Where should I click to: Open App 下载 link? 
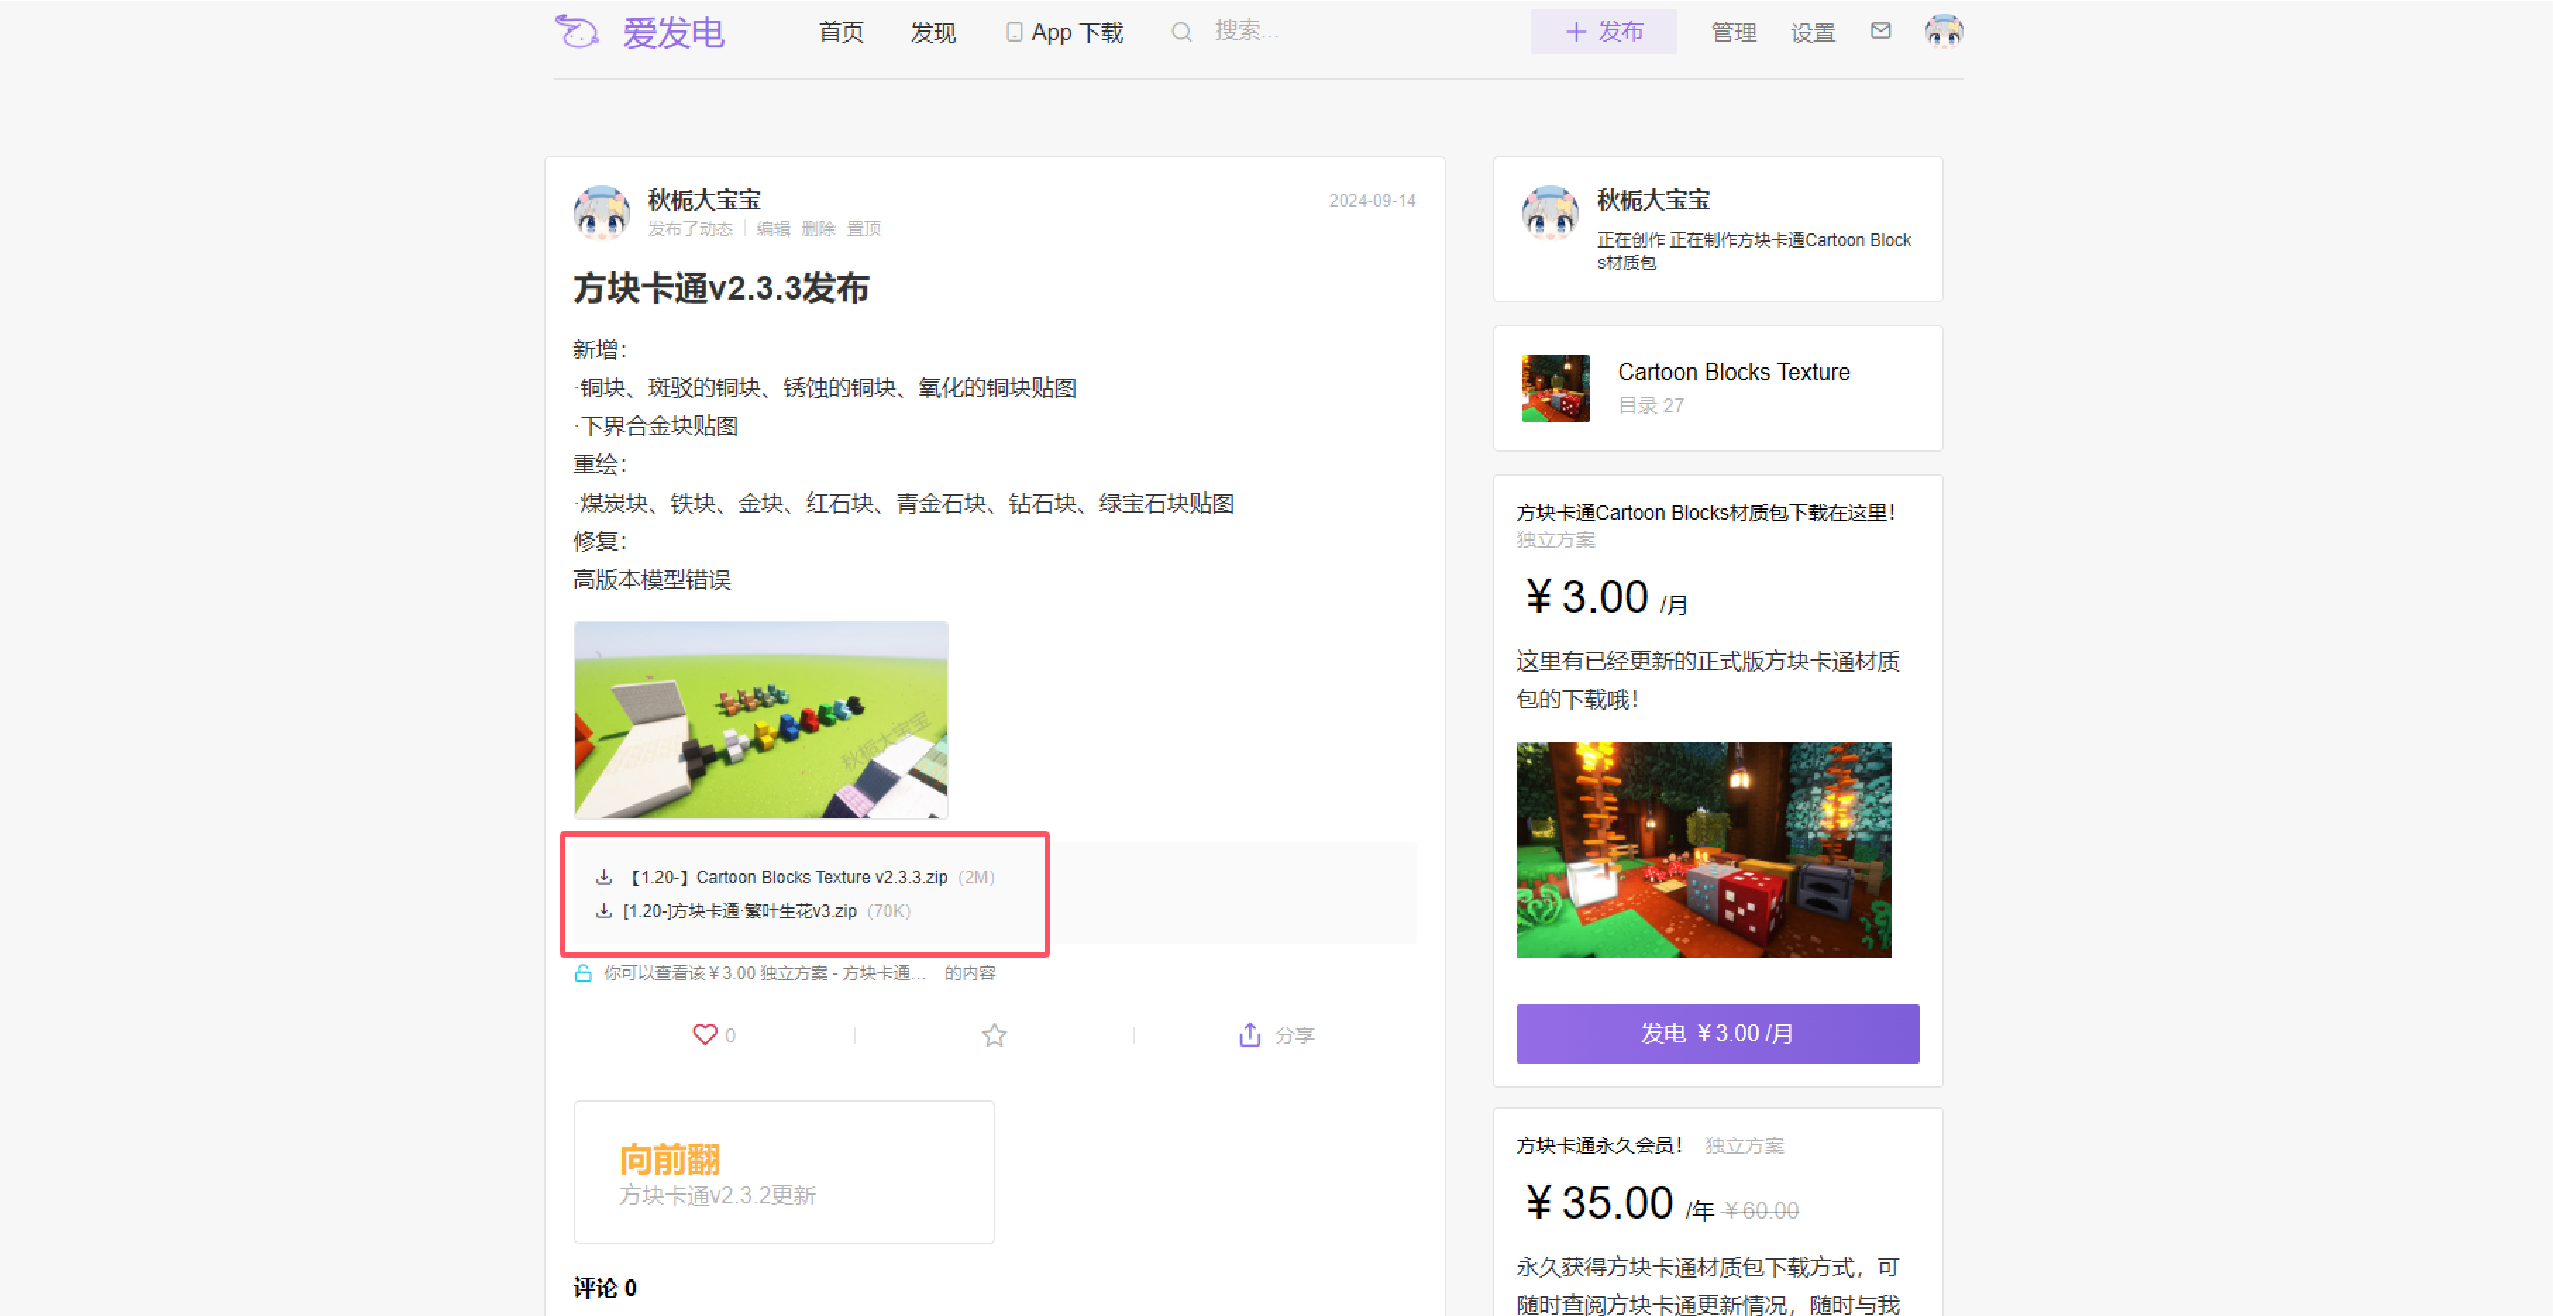click(1065, 32)
